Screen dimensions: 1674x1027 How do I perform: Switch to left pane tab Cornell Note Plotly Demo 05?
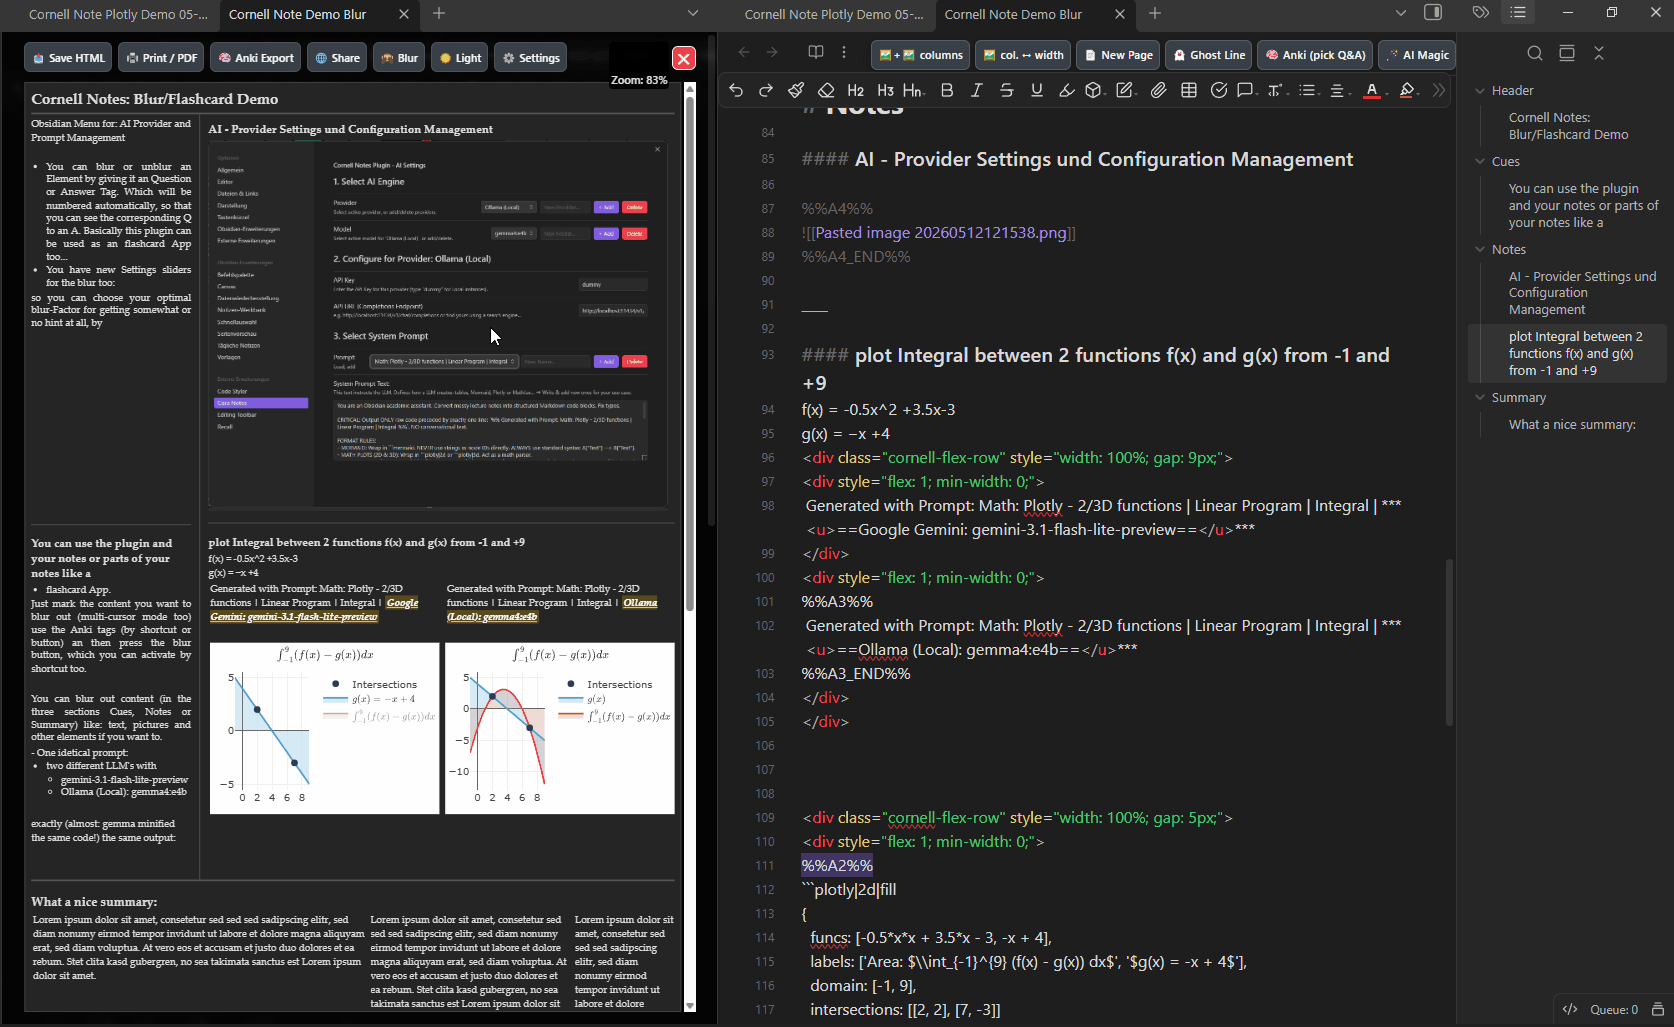(x=118, y=14)
